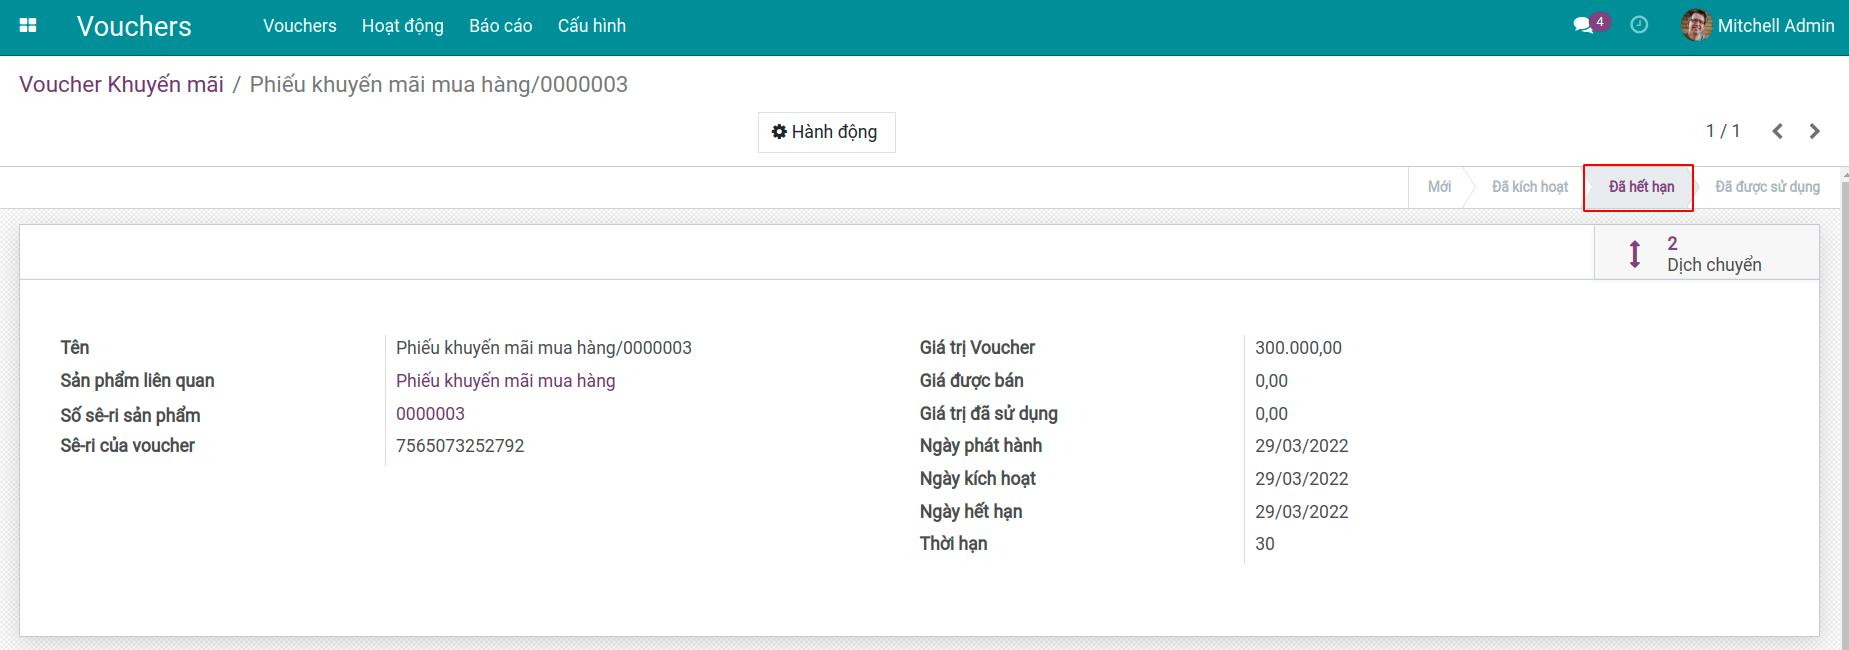Open Phiếu khuyến mãi mua hàng product link
Image resolution: width=1849 pixels, height=650 pixels.
click(505, 381)
